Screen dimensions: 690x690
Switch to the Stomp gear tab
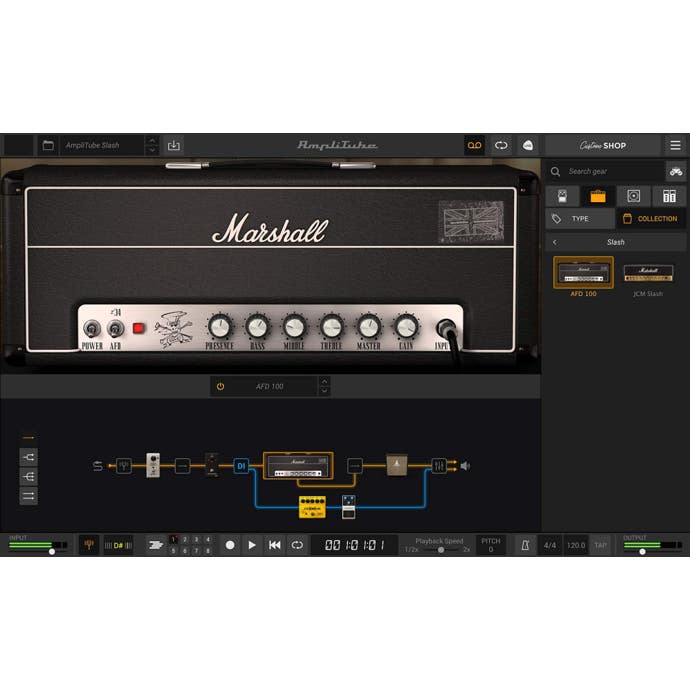pyautogui.click(x=562, y=196)
